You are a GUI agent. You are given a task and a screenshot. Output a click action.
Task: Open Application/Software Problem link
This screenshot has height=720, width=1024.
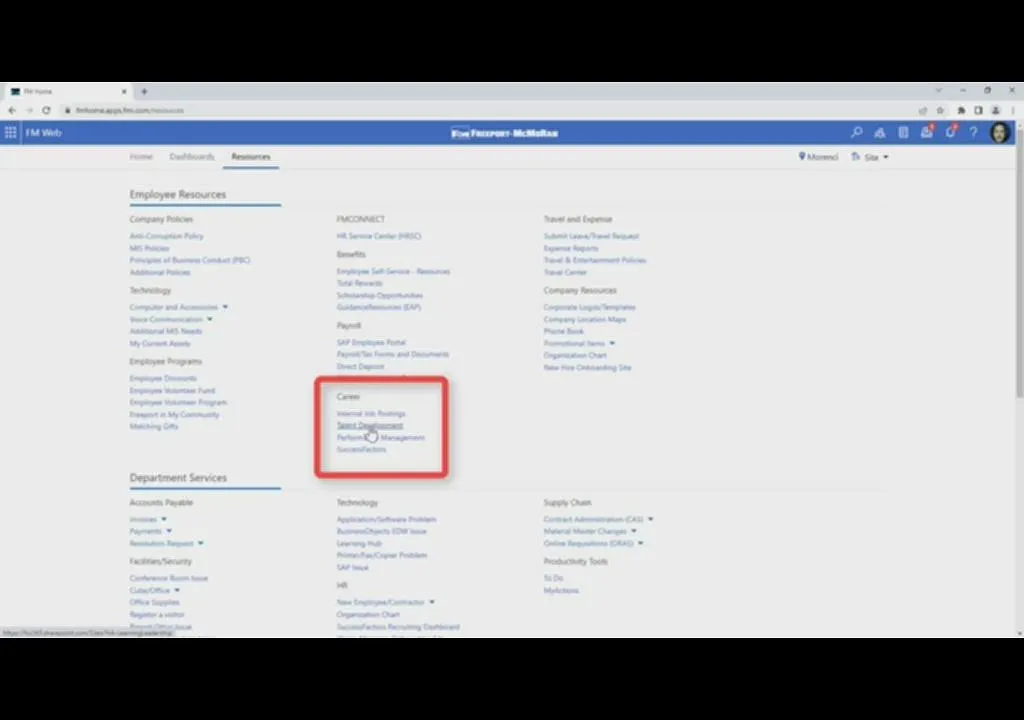click(386, 520)
